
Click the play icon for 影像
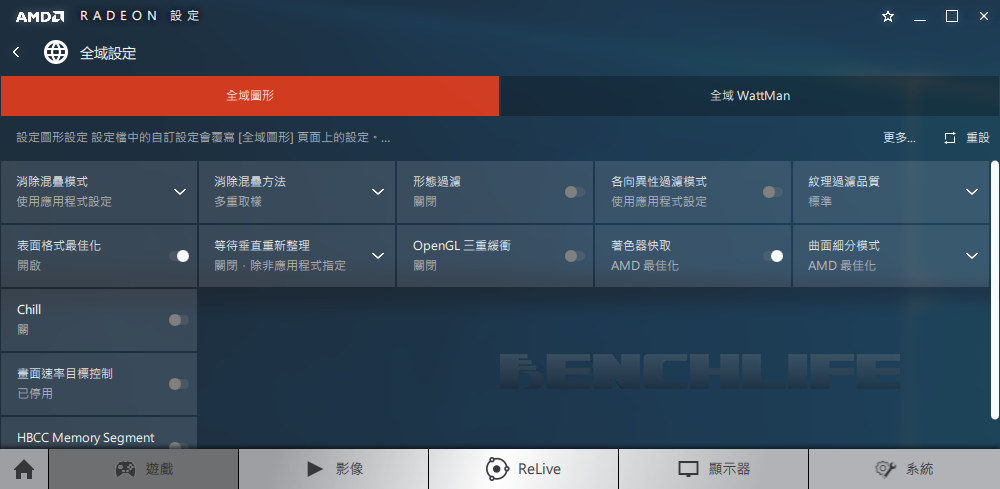[314, 469]
